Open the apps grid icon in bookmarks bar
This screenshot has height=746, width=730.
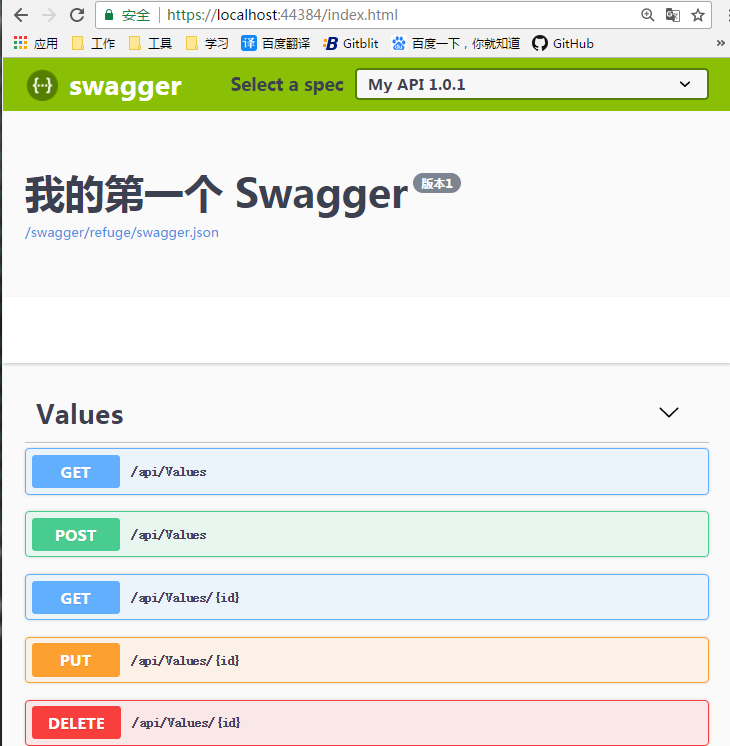click(x=20, y=43)
